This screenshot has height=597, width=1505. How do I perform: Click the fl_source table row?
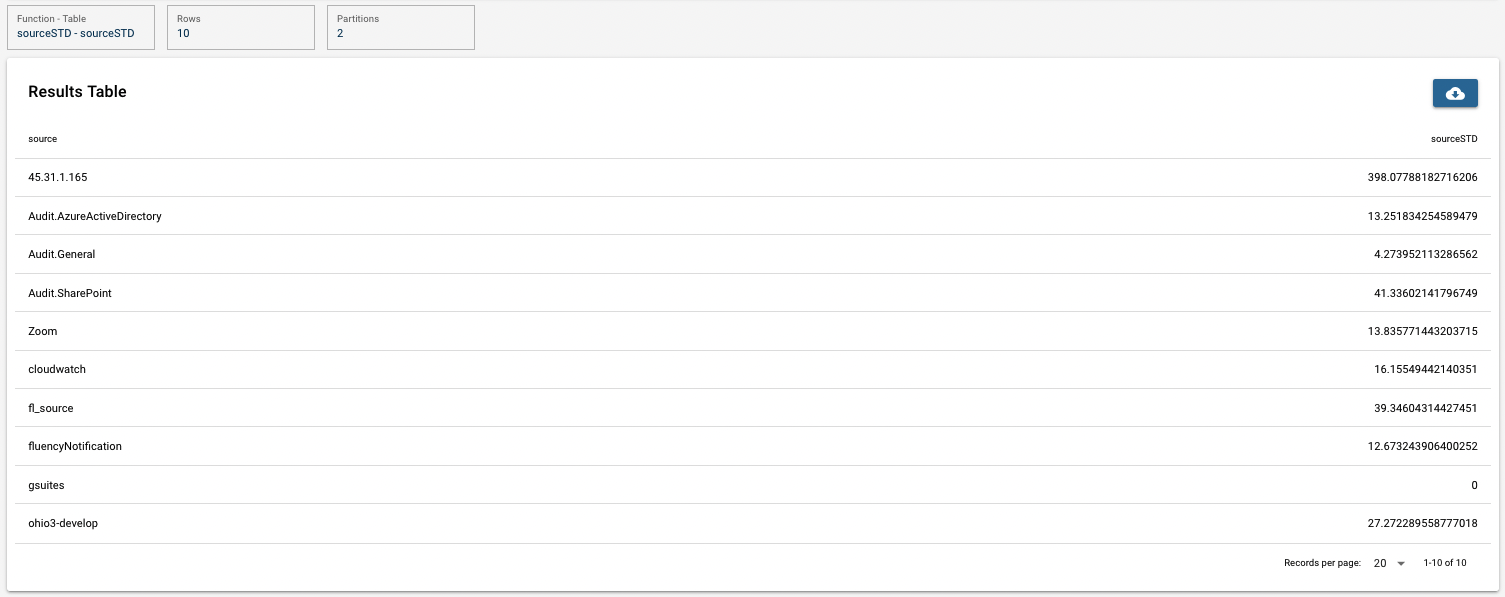click(x=752, y=408)
